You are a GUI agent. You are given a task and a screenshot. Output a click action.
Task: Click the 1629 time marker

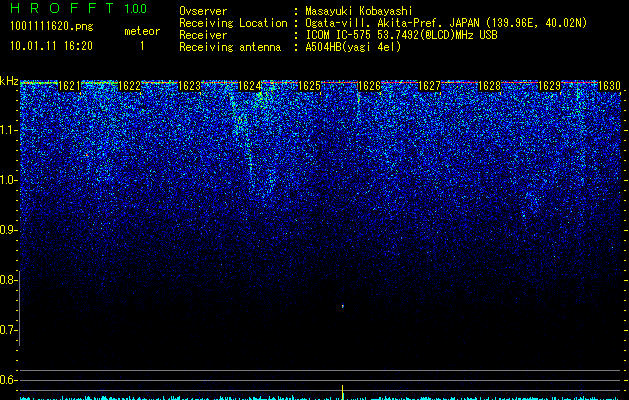tap(550, 86)
